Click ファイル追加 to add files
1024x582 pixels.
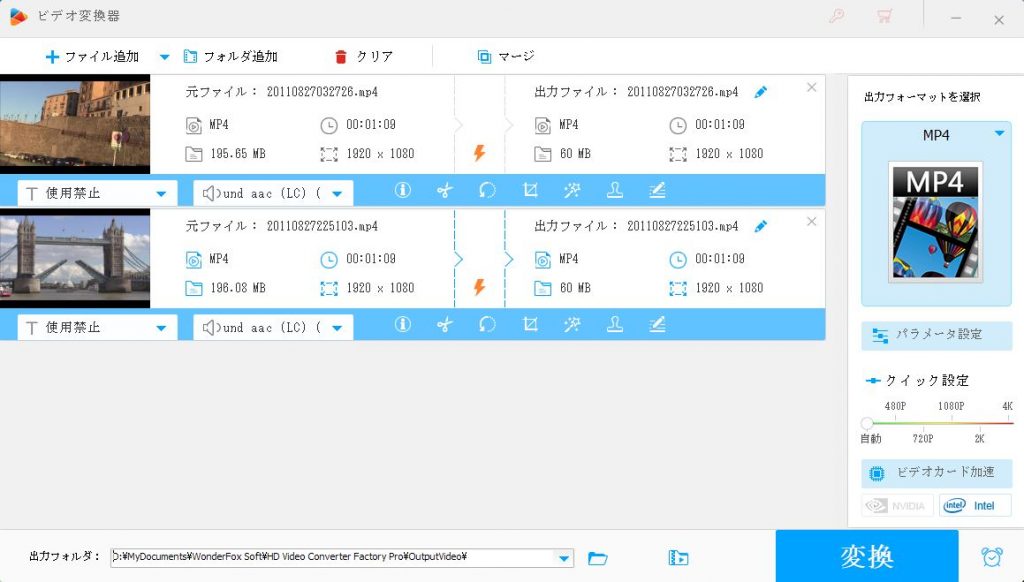coord(92,57)
